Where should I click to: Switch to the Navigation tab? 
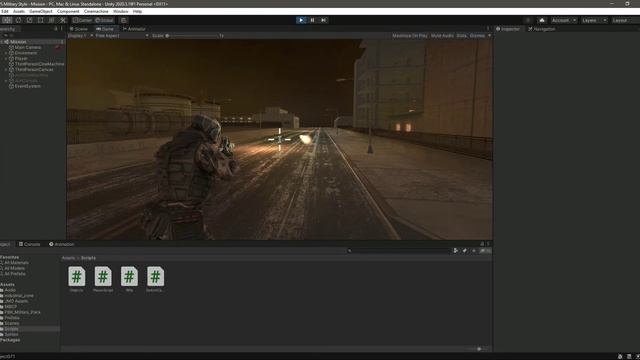(542, 29)
